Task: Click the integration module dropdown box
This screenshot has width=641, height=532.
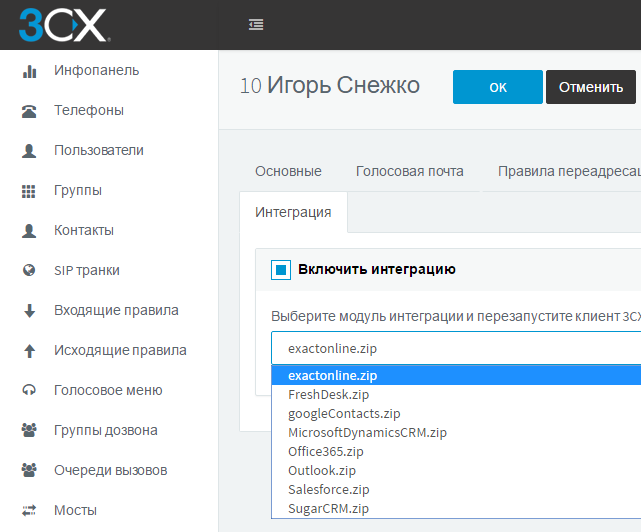Action: [x=456, y=348]
